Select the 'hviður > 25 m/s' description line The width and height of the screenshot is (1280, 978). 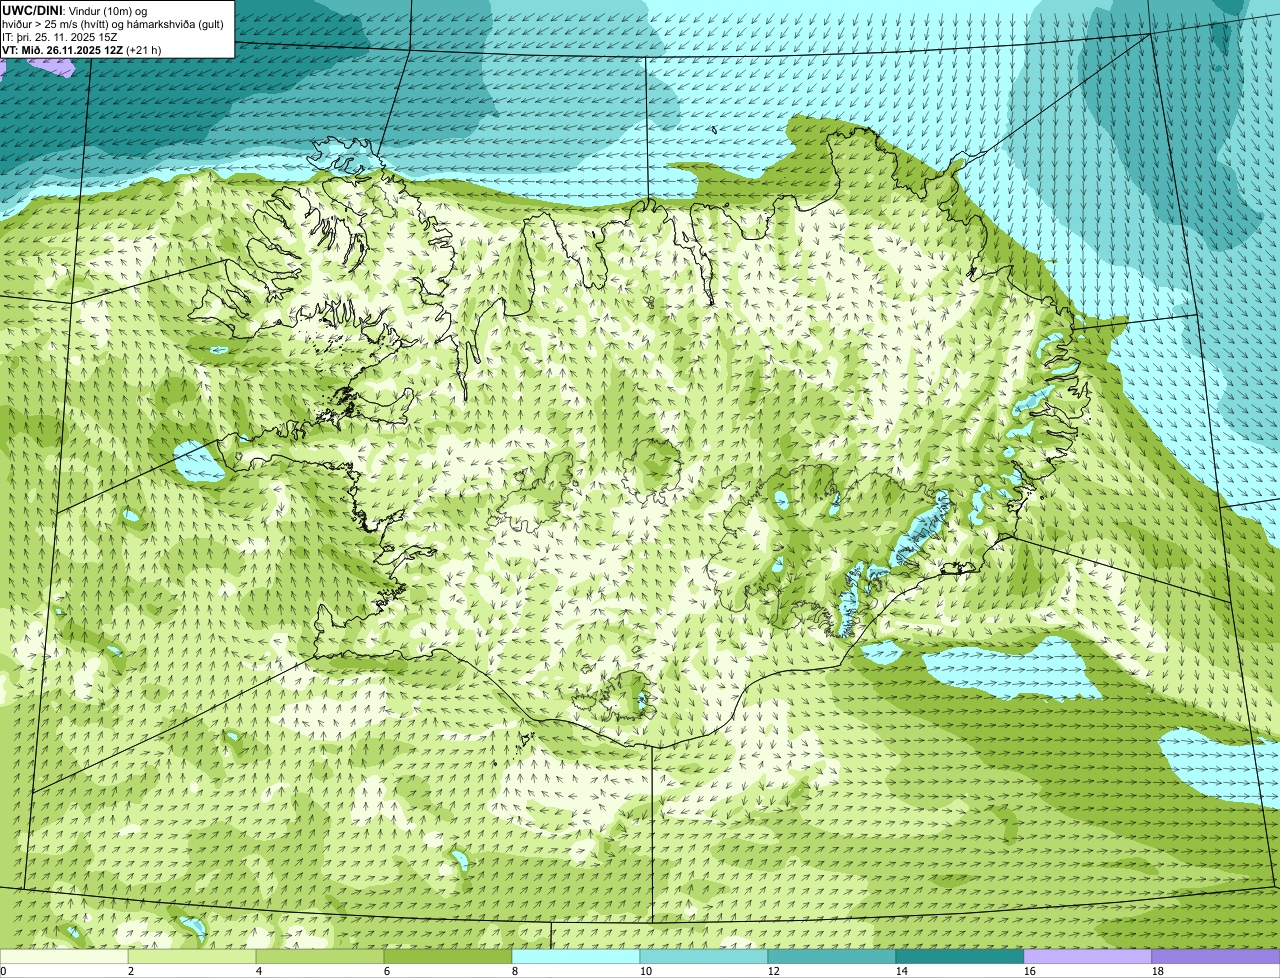(x=113, y=23)
